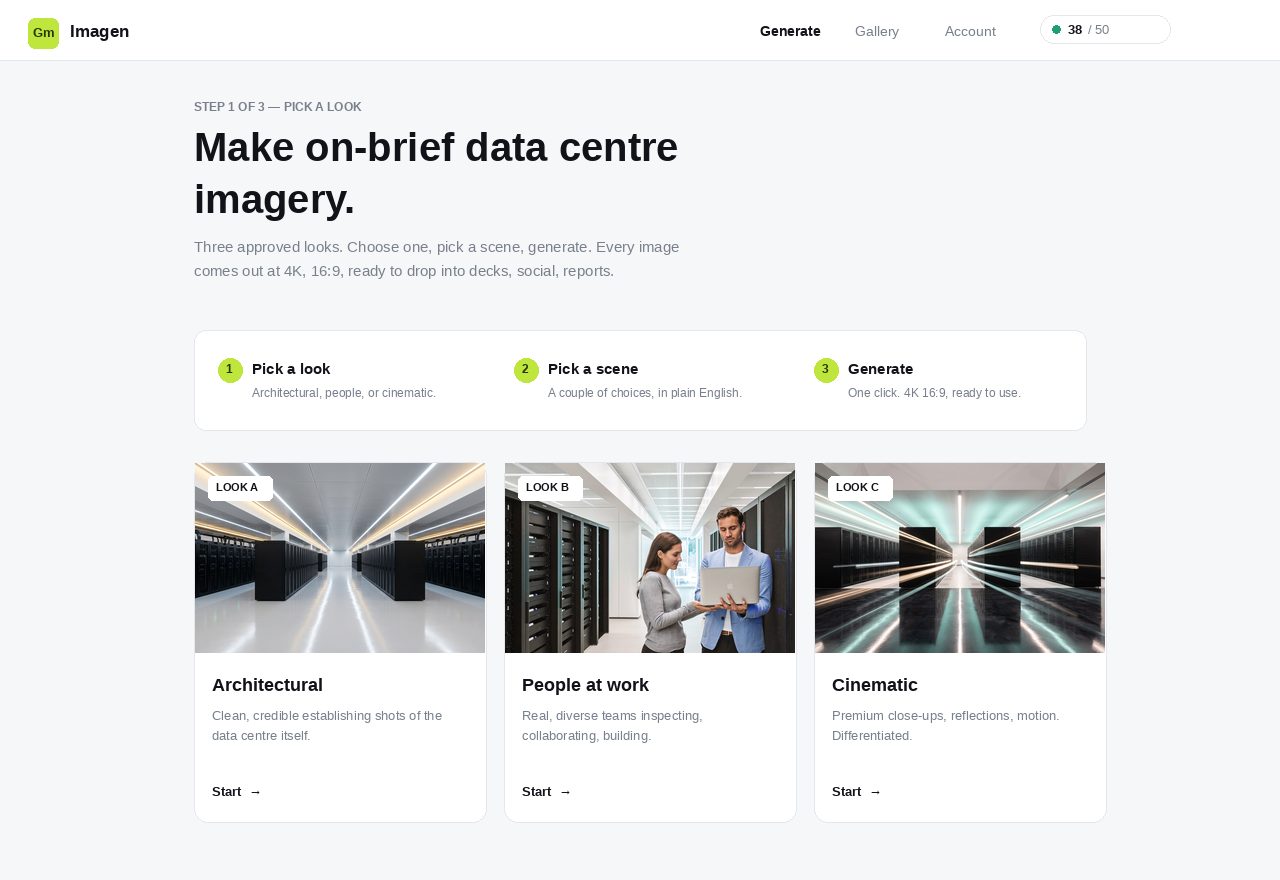
Task: Click the Gm logo icon
Action: pos(43,33)
